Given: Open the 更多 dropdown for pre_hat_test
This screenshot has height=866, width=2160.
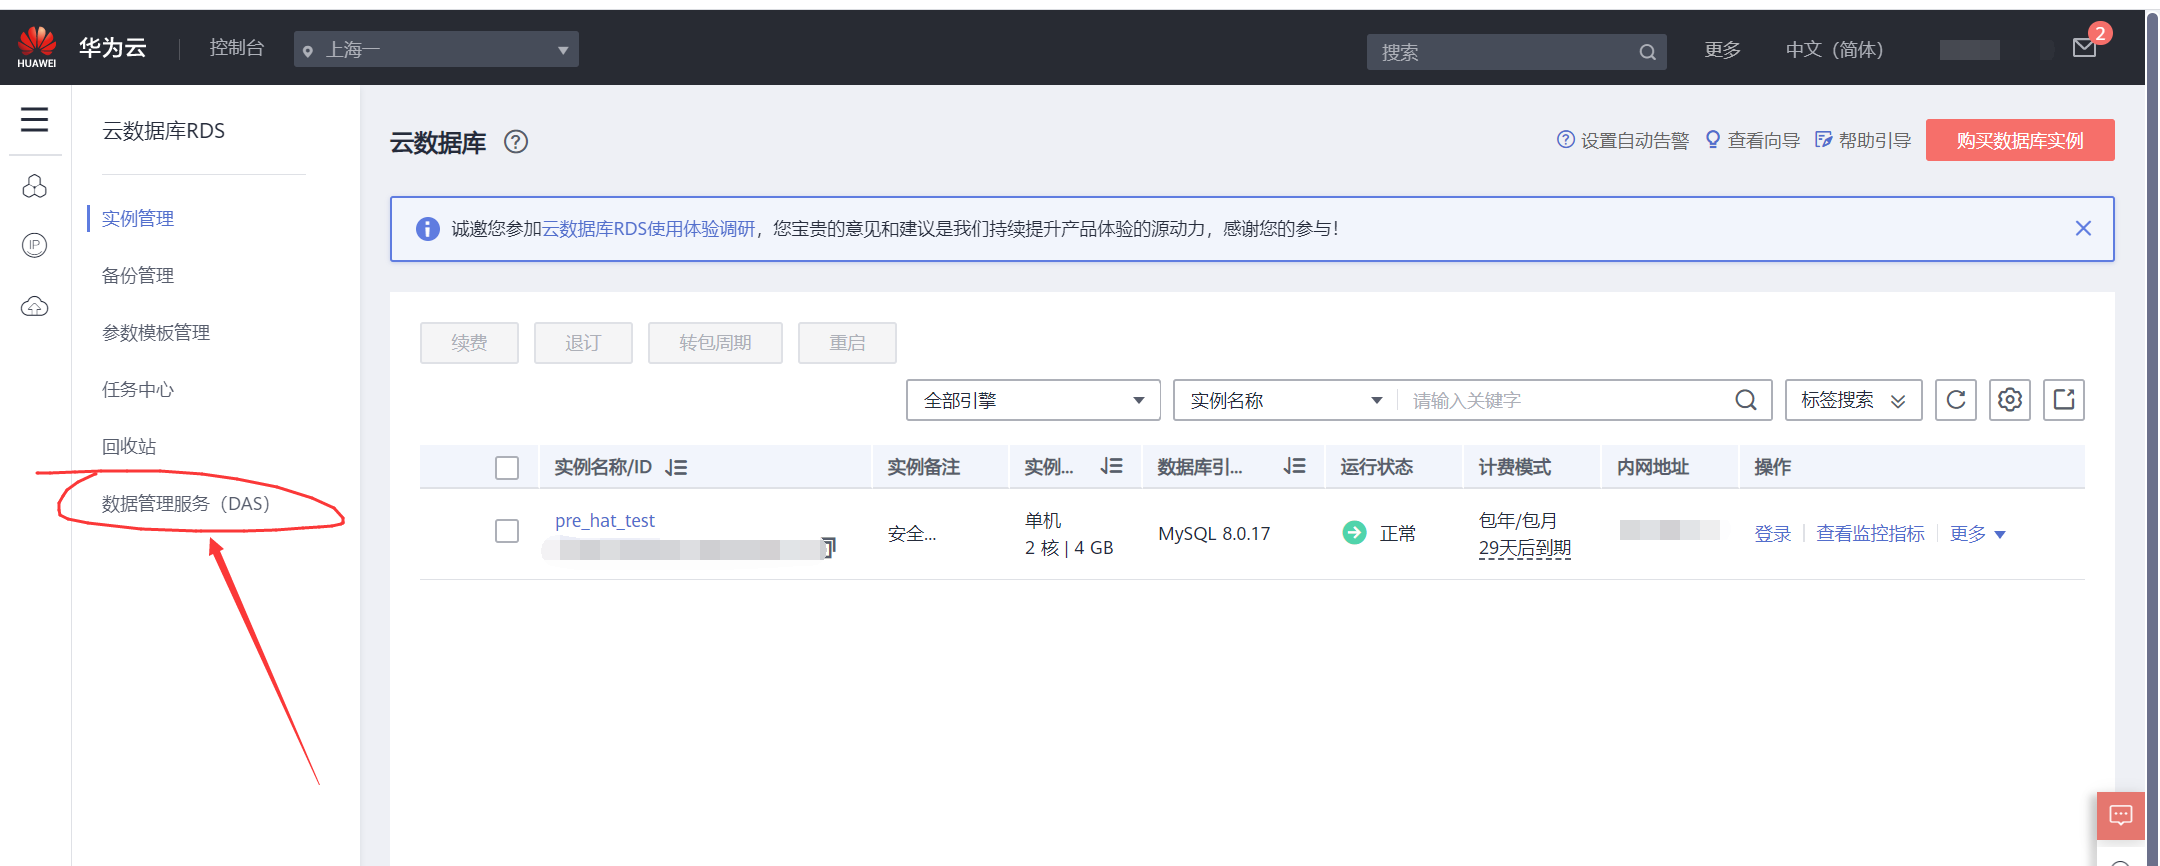Looking at the screenshot, I should (x=1977, y=534).
